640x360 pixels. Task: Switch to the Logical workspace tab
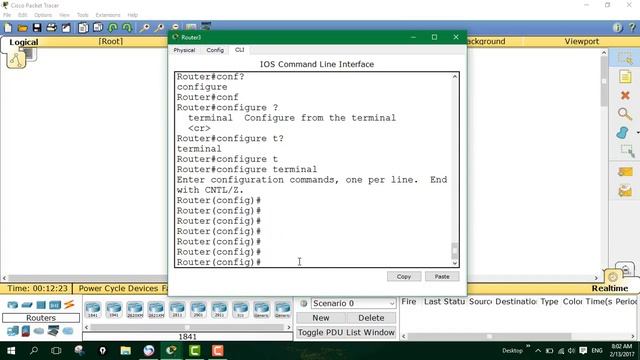click(24, 42)
